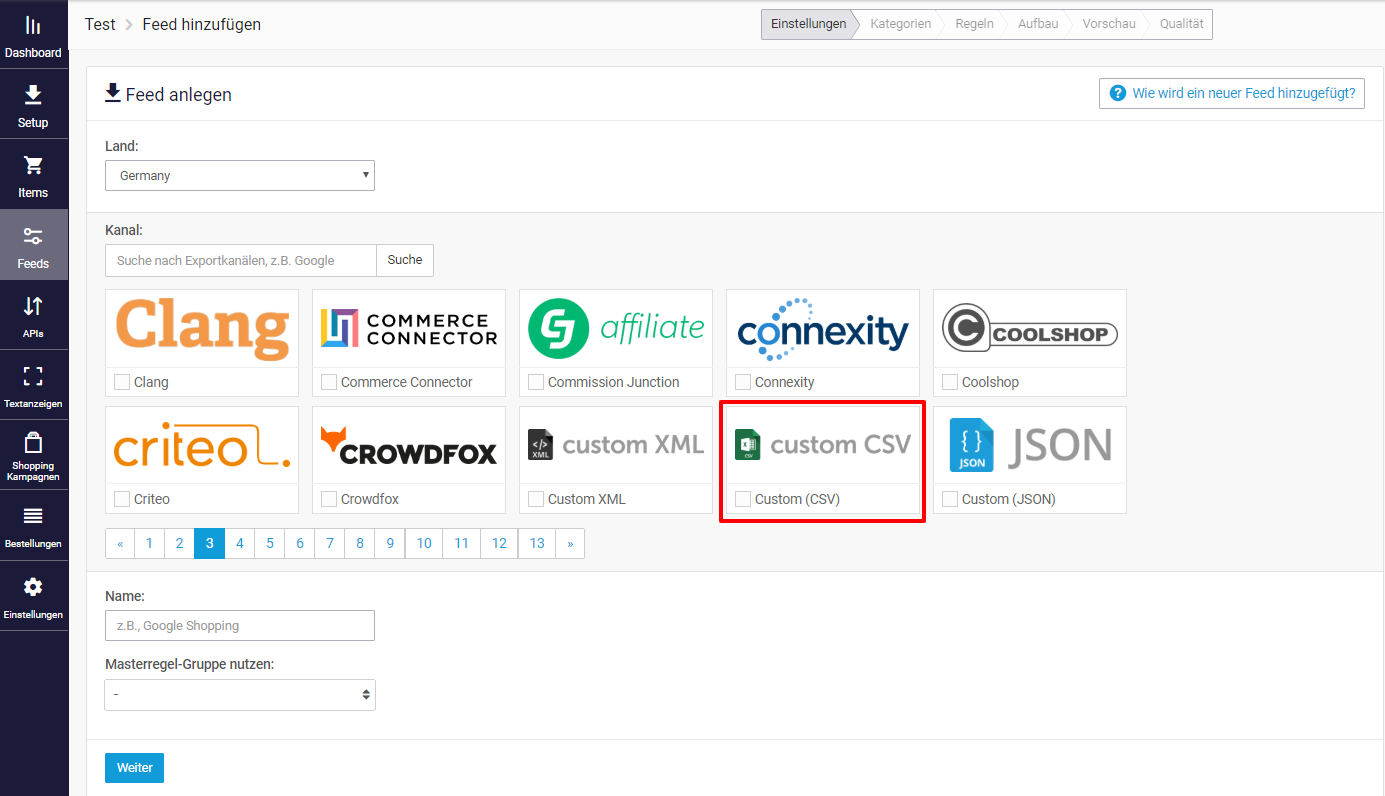Click the Weiter button
This screenshot has height=796, width=1385.
(134, 767)
